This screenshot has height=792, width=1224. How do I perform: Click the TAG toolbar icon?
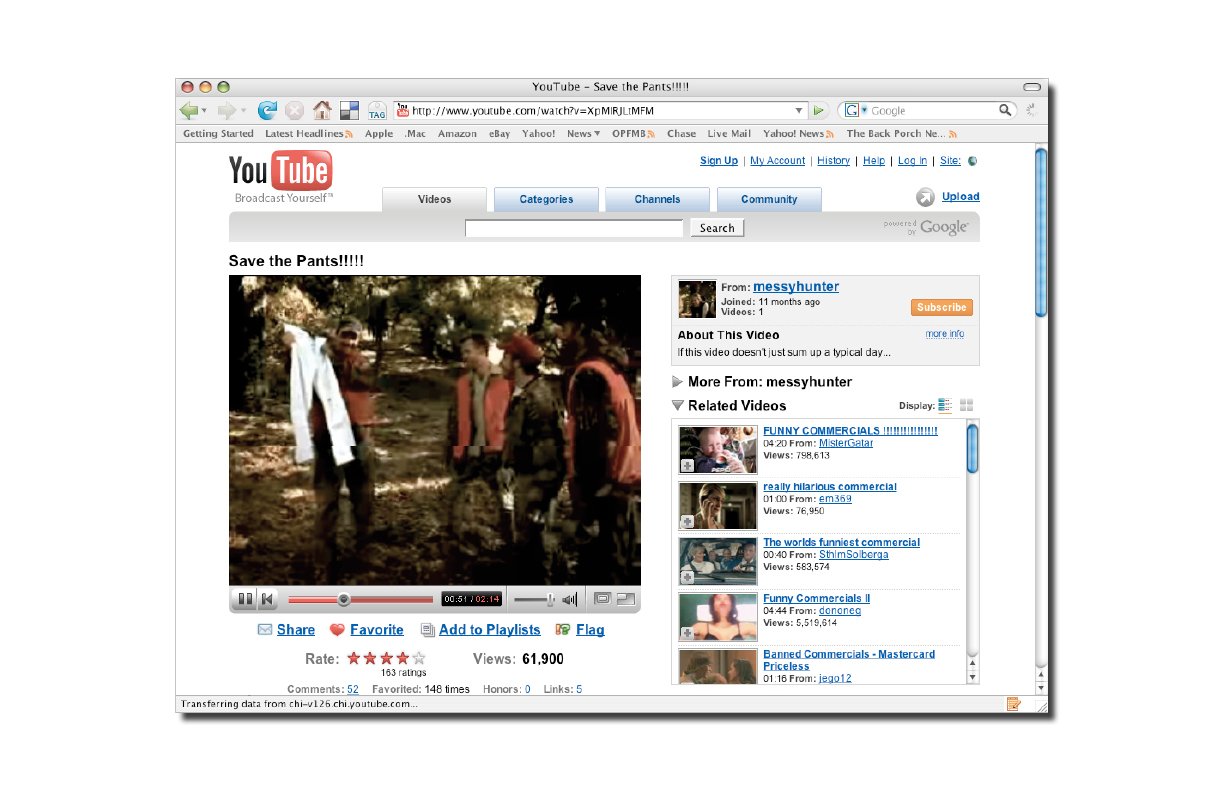pyautogui.click(x=377, y=111)
